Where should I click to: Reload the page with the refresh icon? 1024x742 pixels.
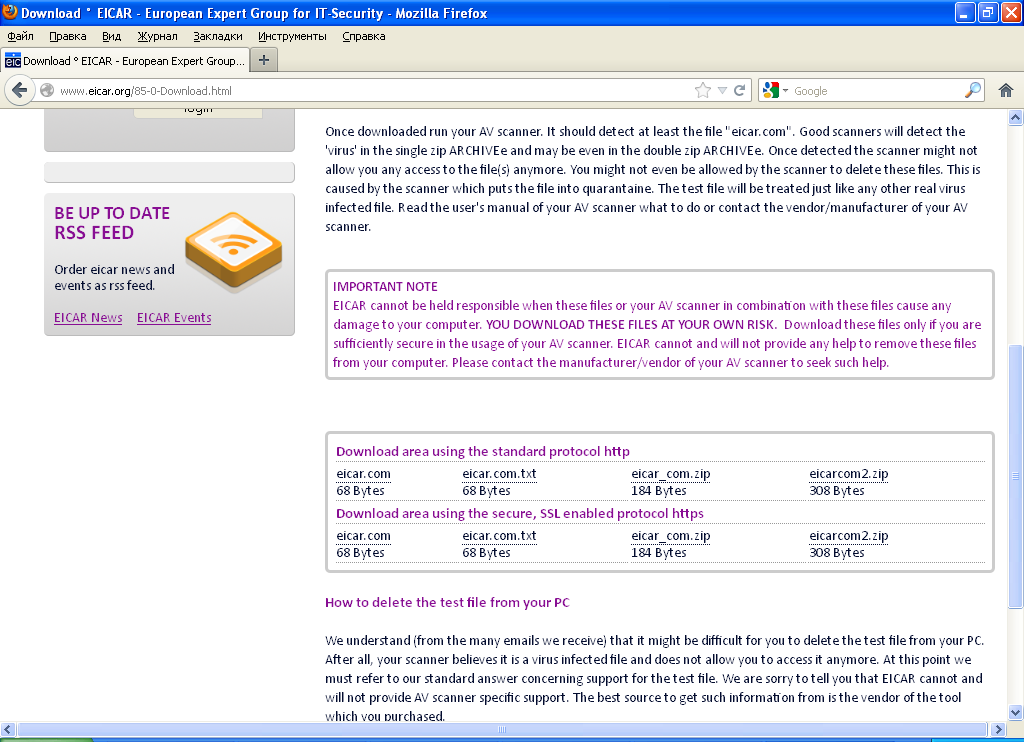(x=739, y=90)
